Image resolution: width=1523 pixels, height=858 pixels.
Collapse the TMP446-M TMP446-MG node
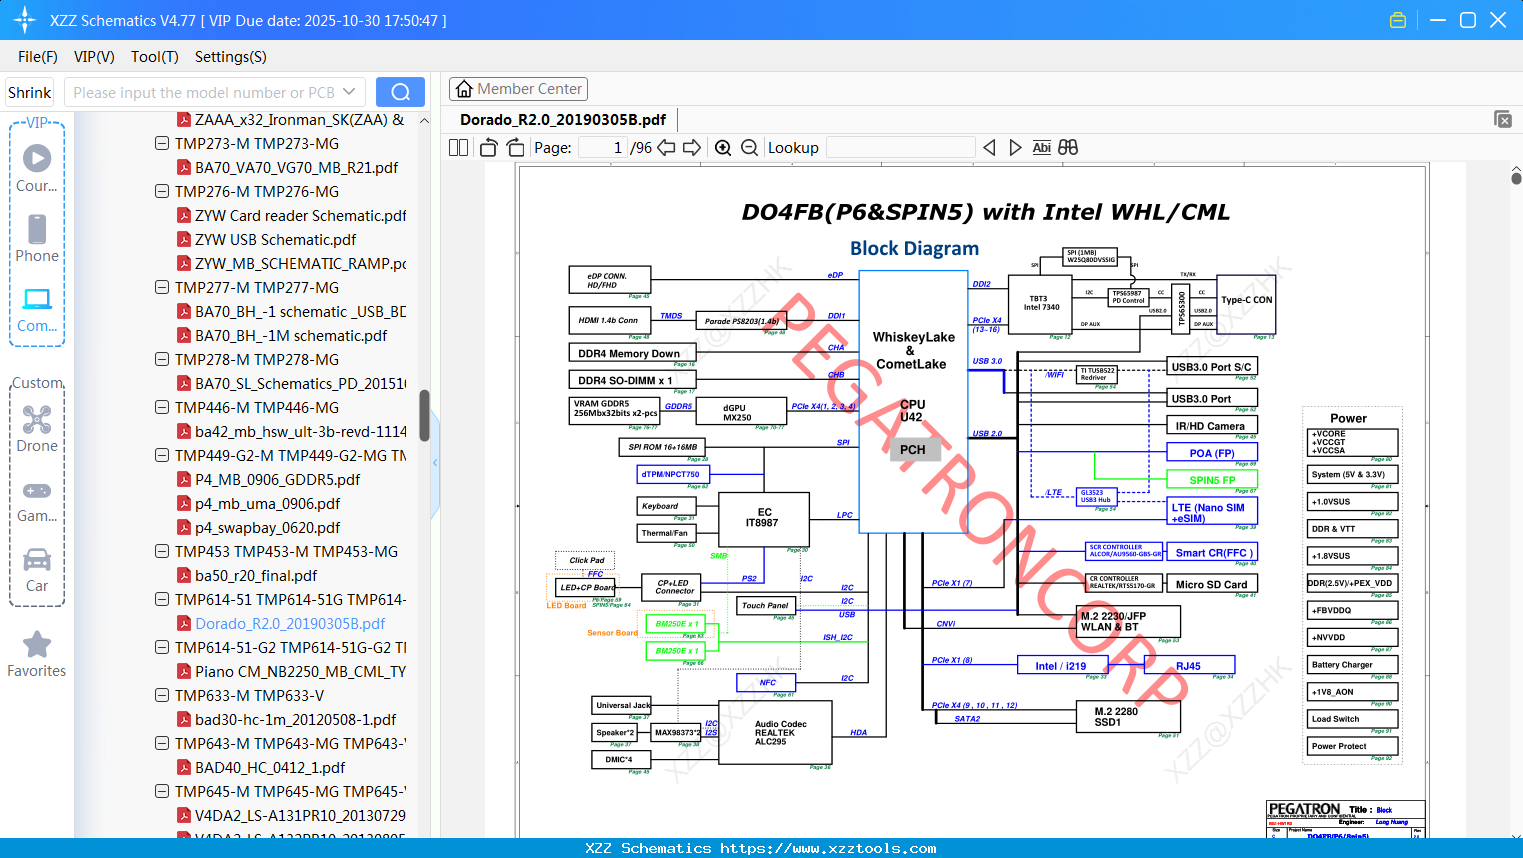(x=162, y=408)
